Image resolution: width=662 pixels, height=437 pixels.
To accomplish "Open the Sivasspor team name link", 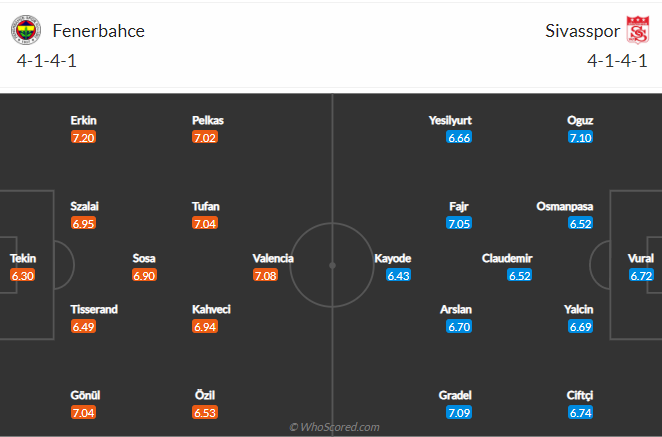I will tap(580, 31).
